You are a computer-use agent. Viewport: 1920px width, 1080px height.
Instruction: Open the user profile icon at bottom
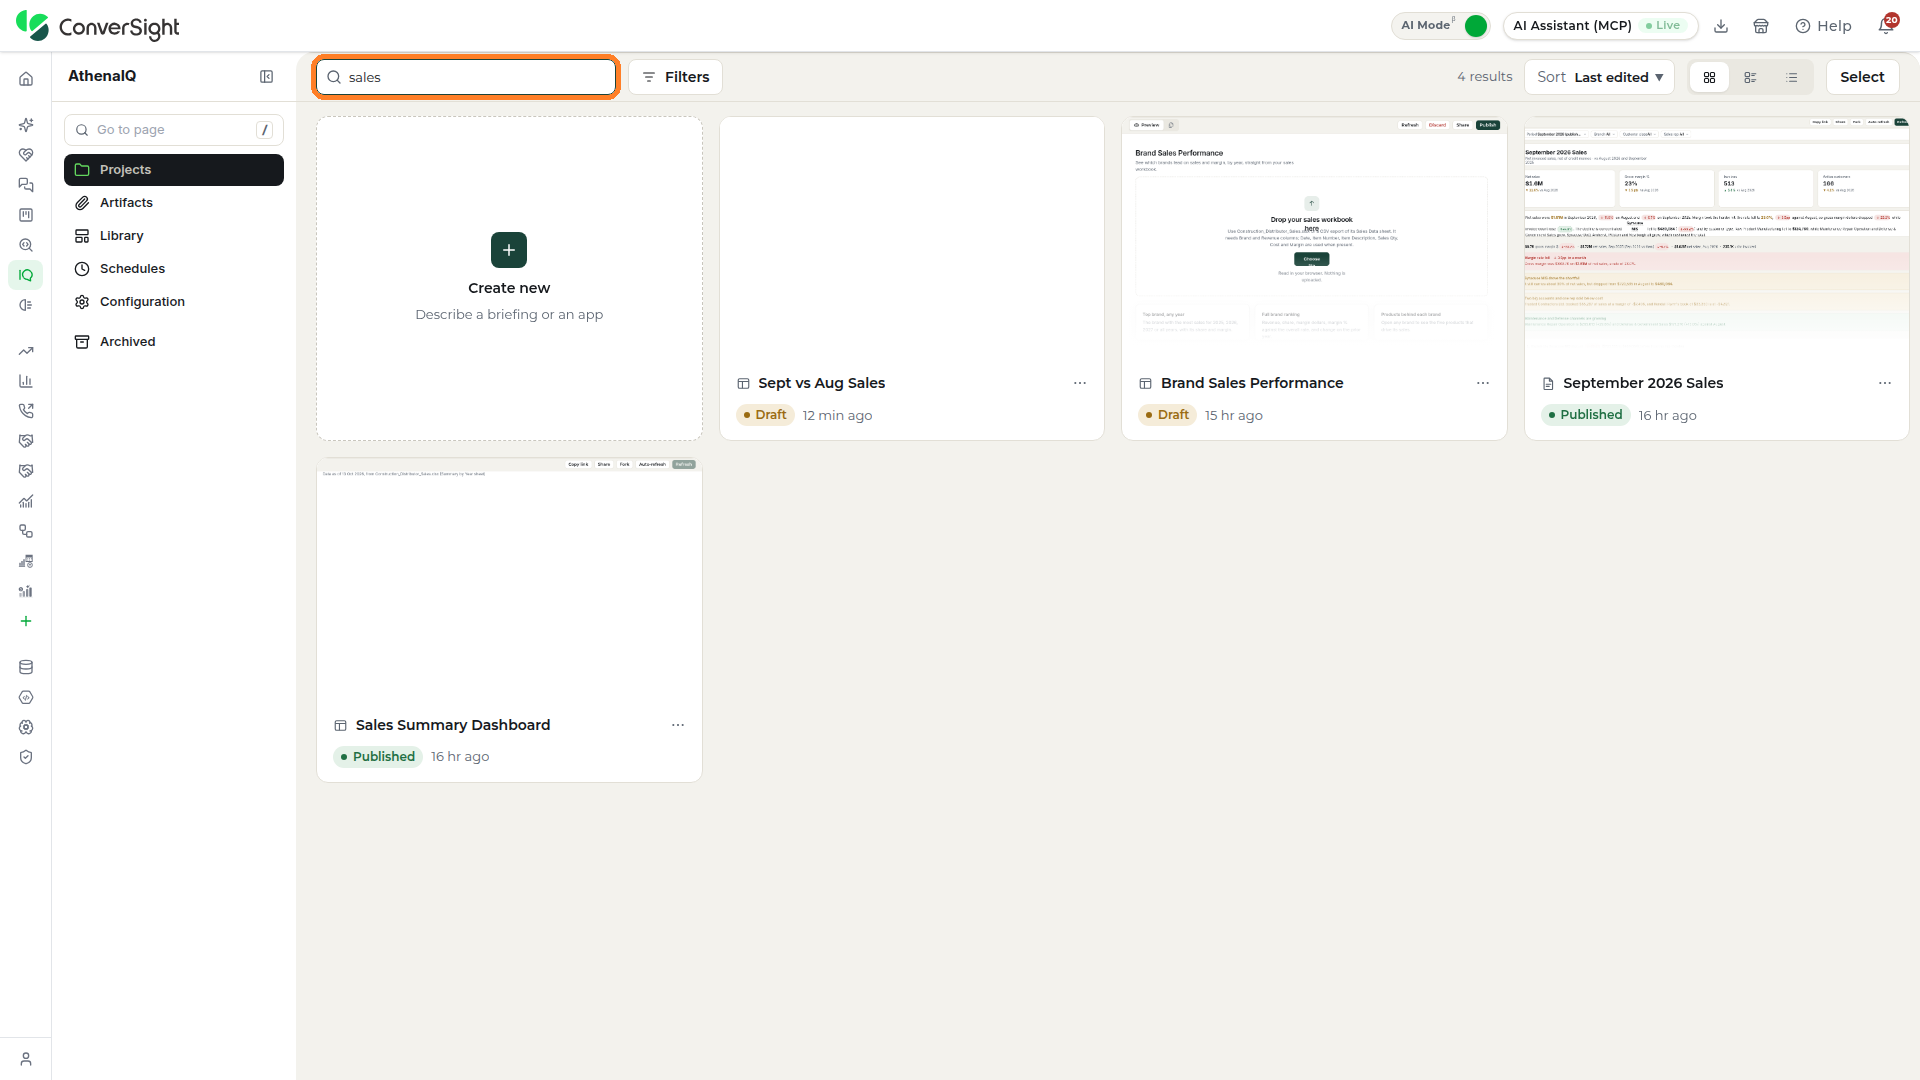[26, 1059]
